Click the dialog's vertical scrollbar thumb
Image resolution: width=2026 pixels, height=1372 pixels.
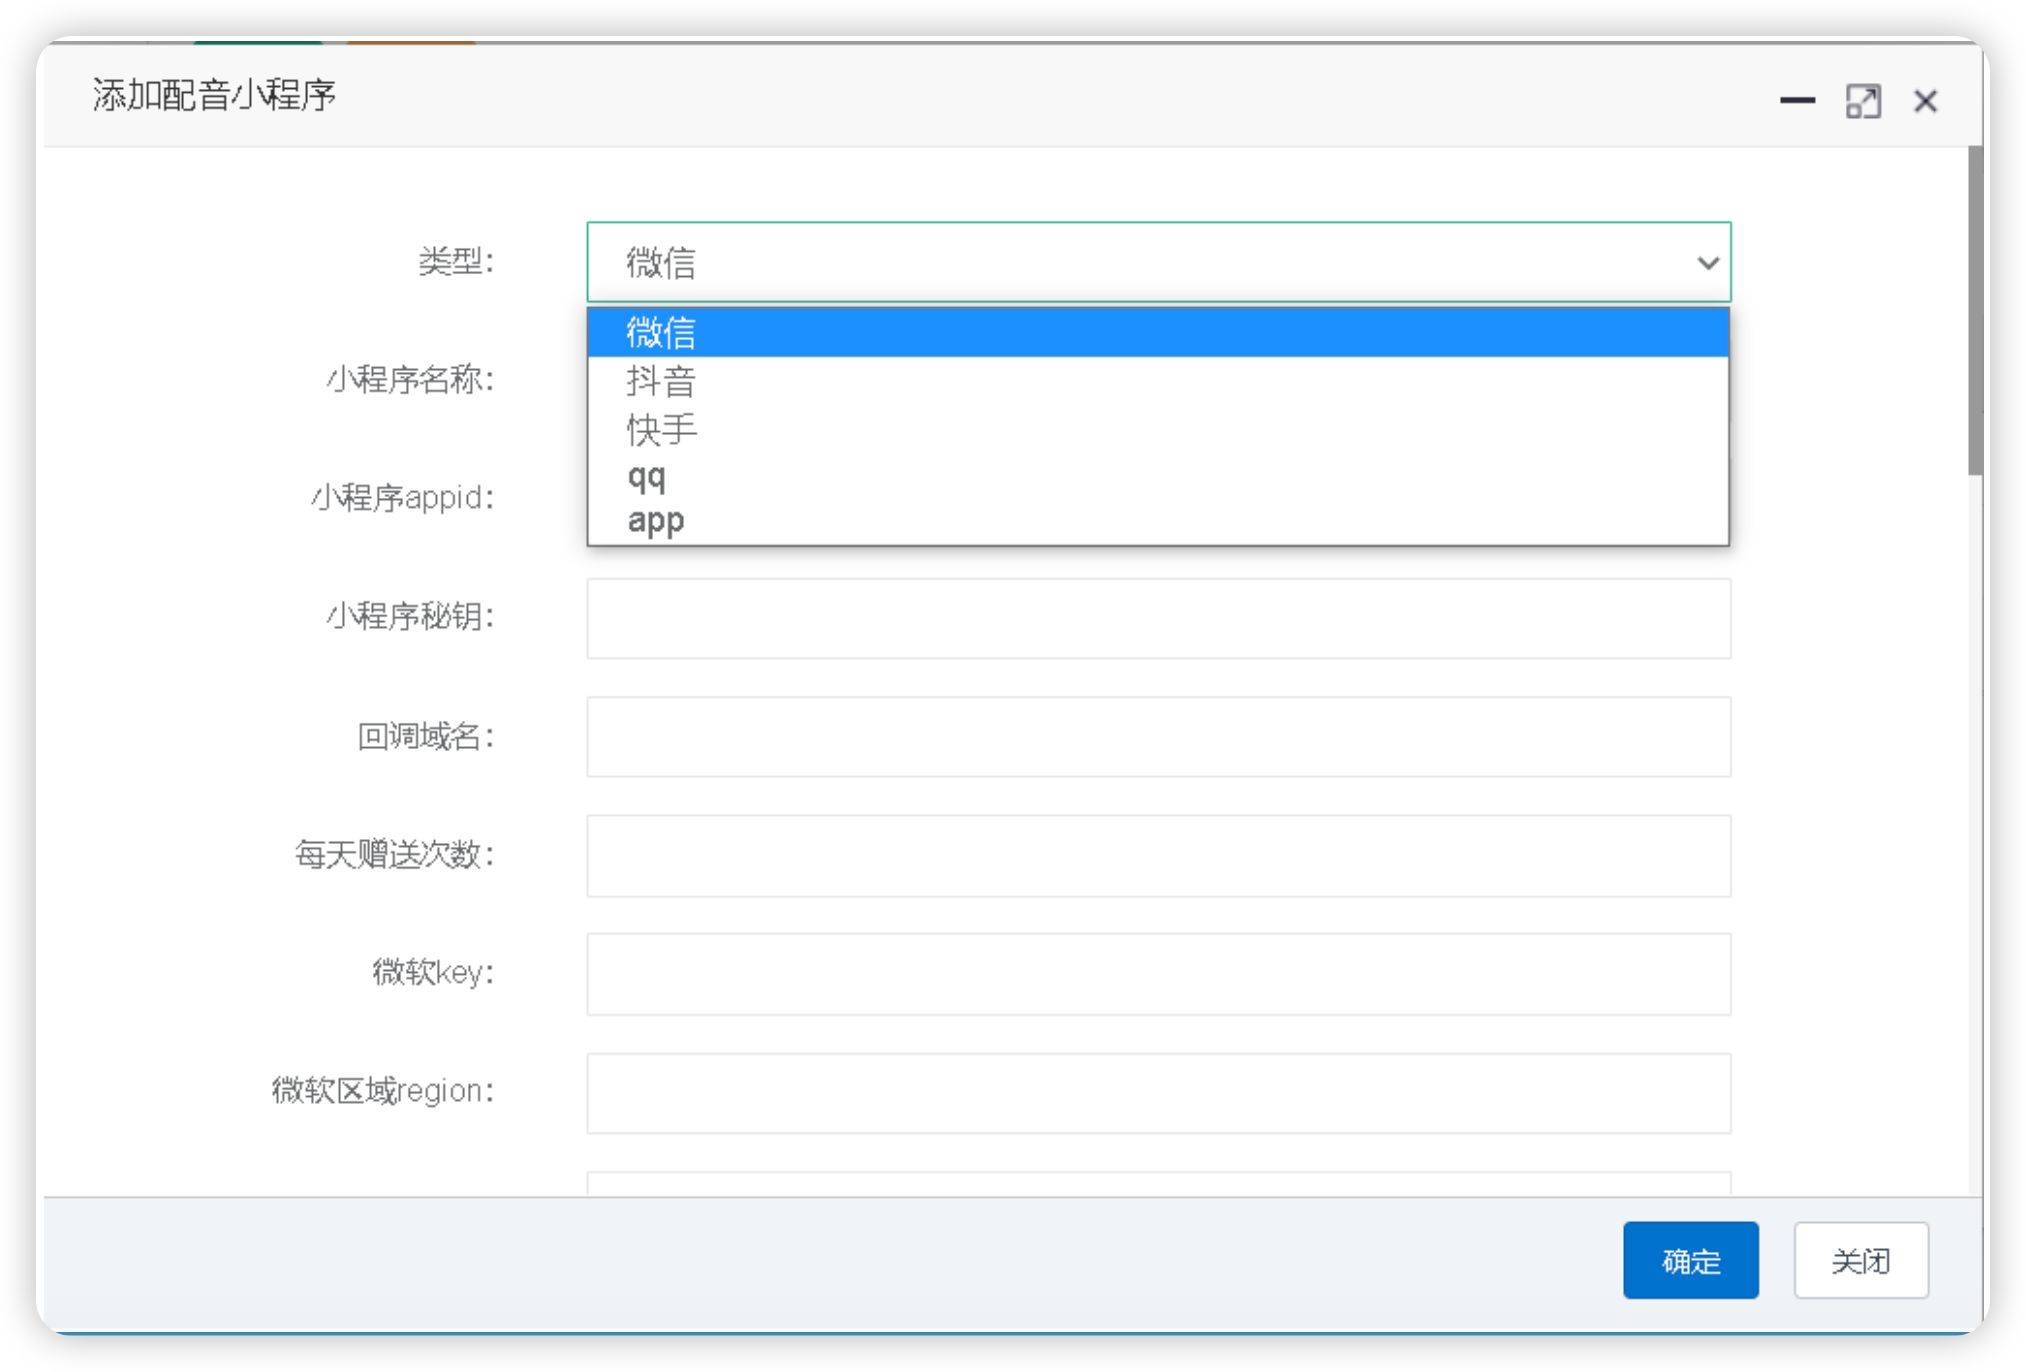click(1974, 310)
